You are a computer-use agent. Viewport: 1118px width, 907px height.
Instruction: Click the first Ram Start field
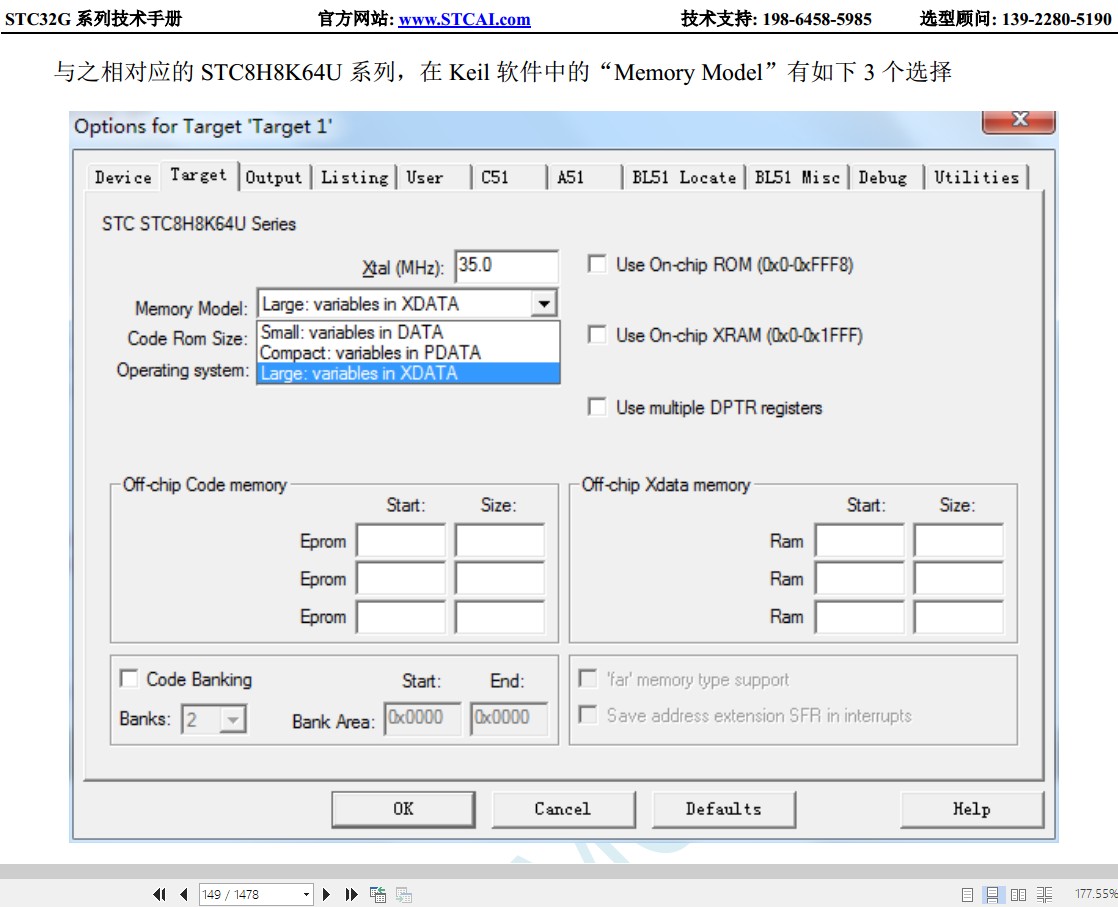(860, 540)
